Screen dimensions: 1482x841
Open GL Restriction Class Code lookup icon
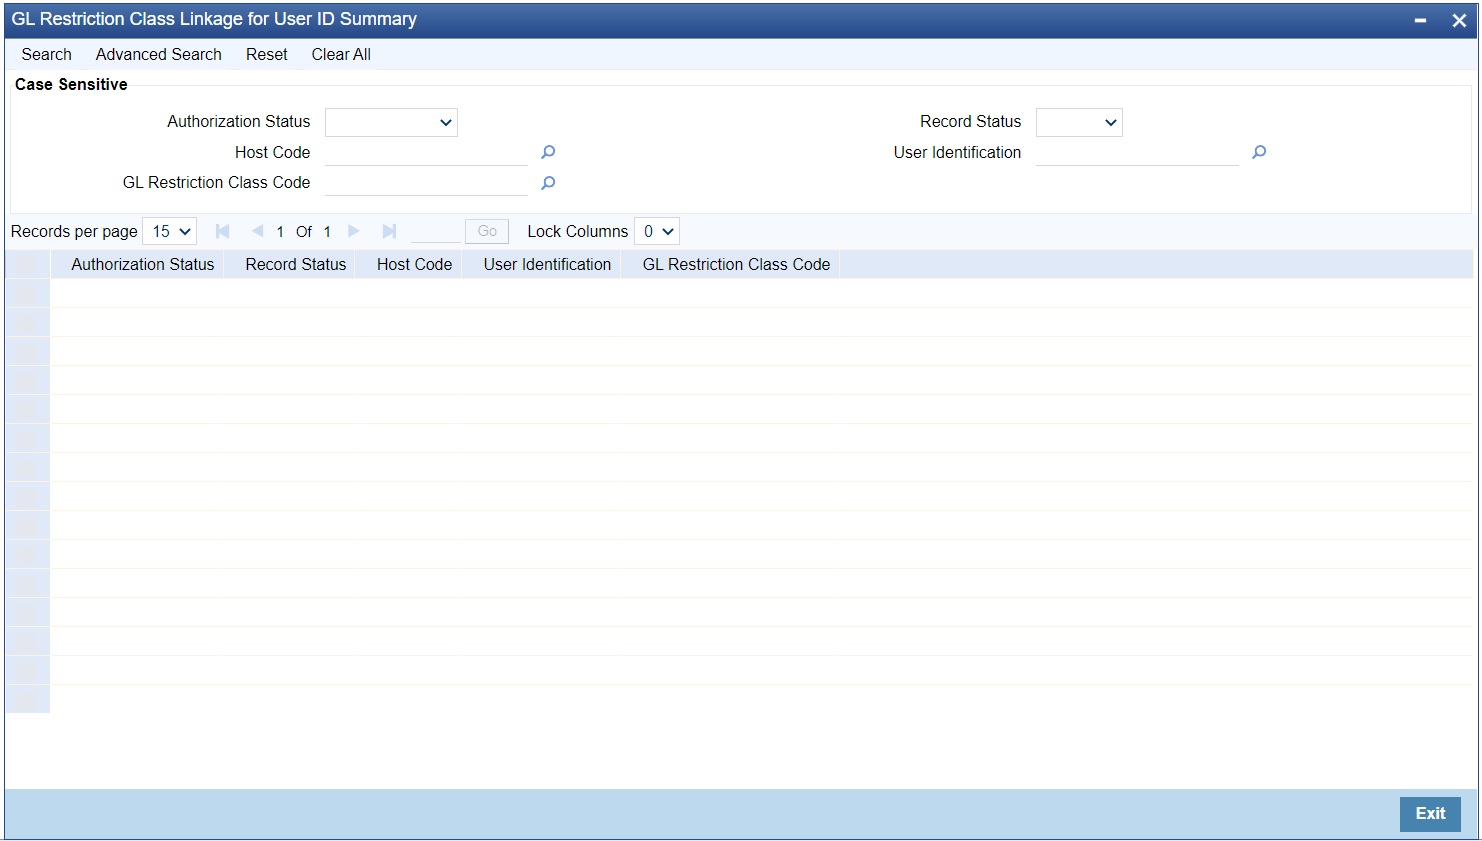click(x=548, y=183)
